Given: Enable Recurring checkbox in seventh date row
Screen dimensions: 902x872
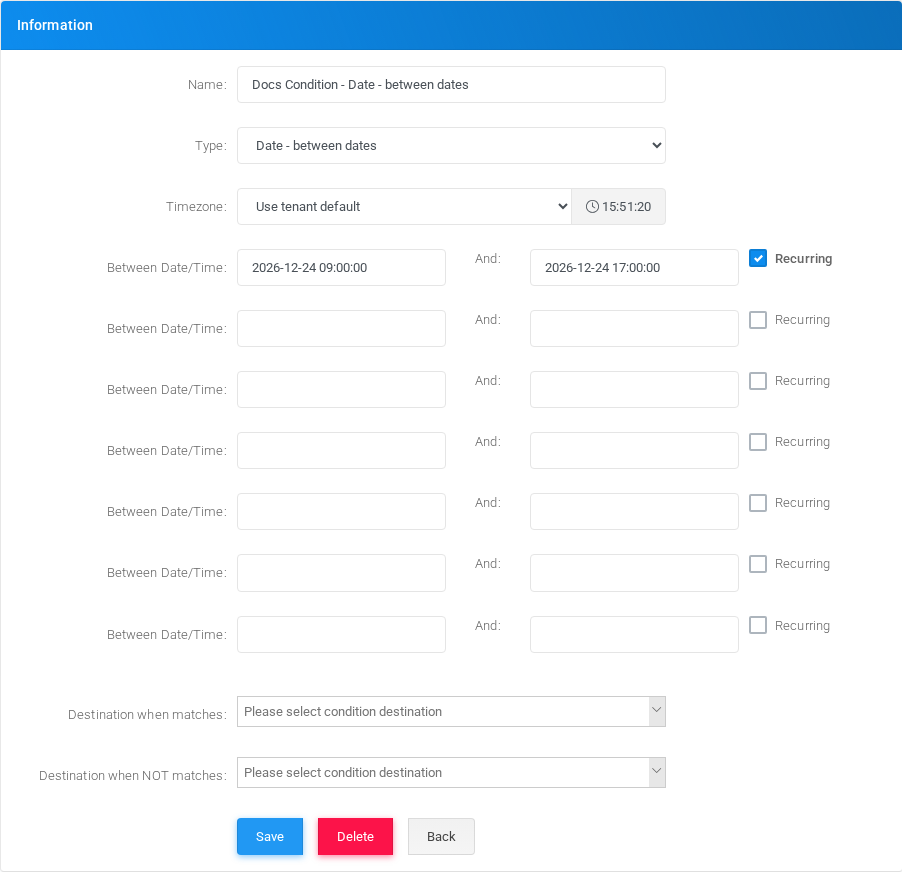Looking at the screenshot, I should pyautogui.click(x=758, y=625).
